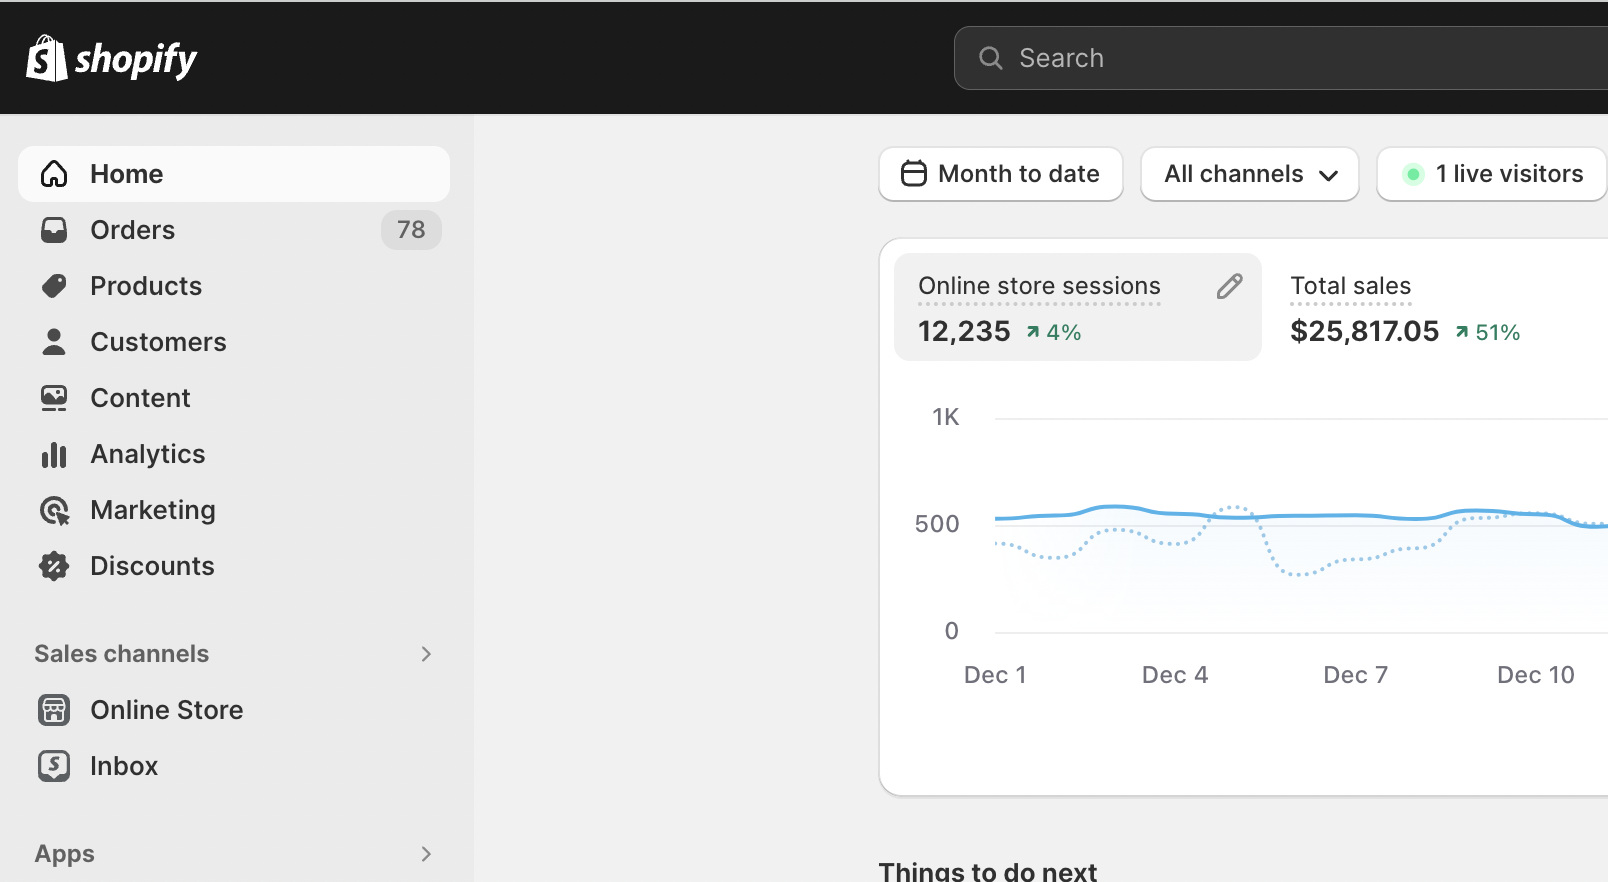Open the Inbox sales channel
Image resolution: width=1608 pixels, height=882 pixels.
click(x=234, y=766)
